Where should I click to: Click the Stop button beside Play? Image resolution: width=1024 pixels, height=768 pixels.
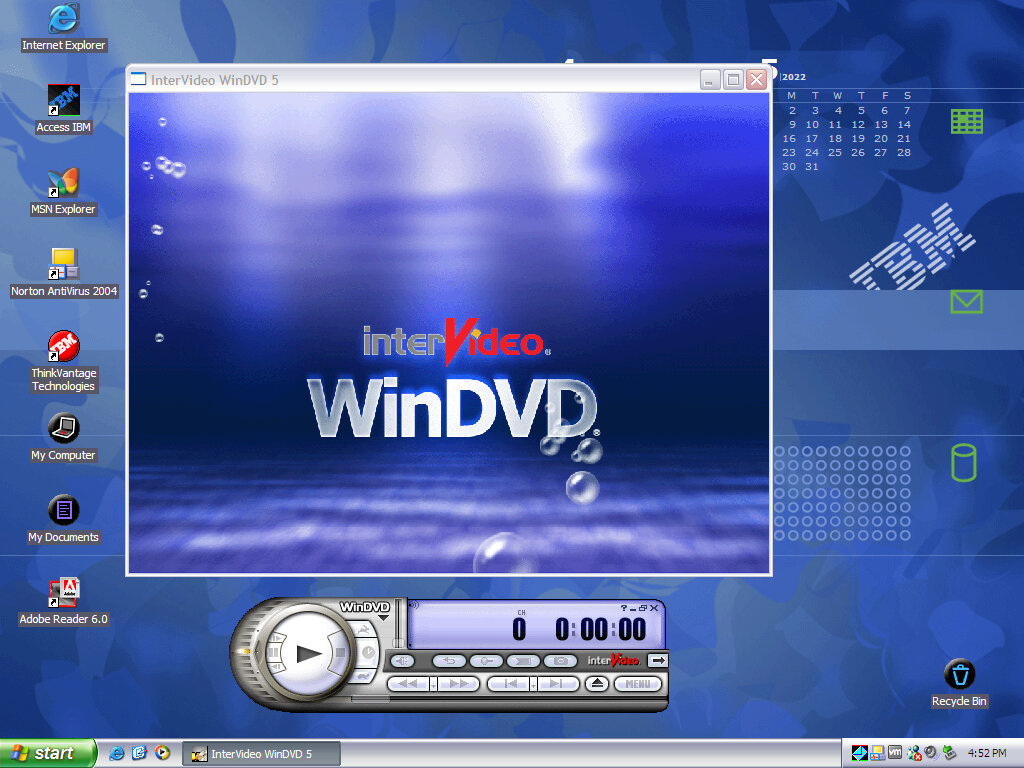340,653
